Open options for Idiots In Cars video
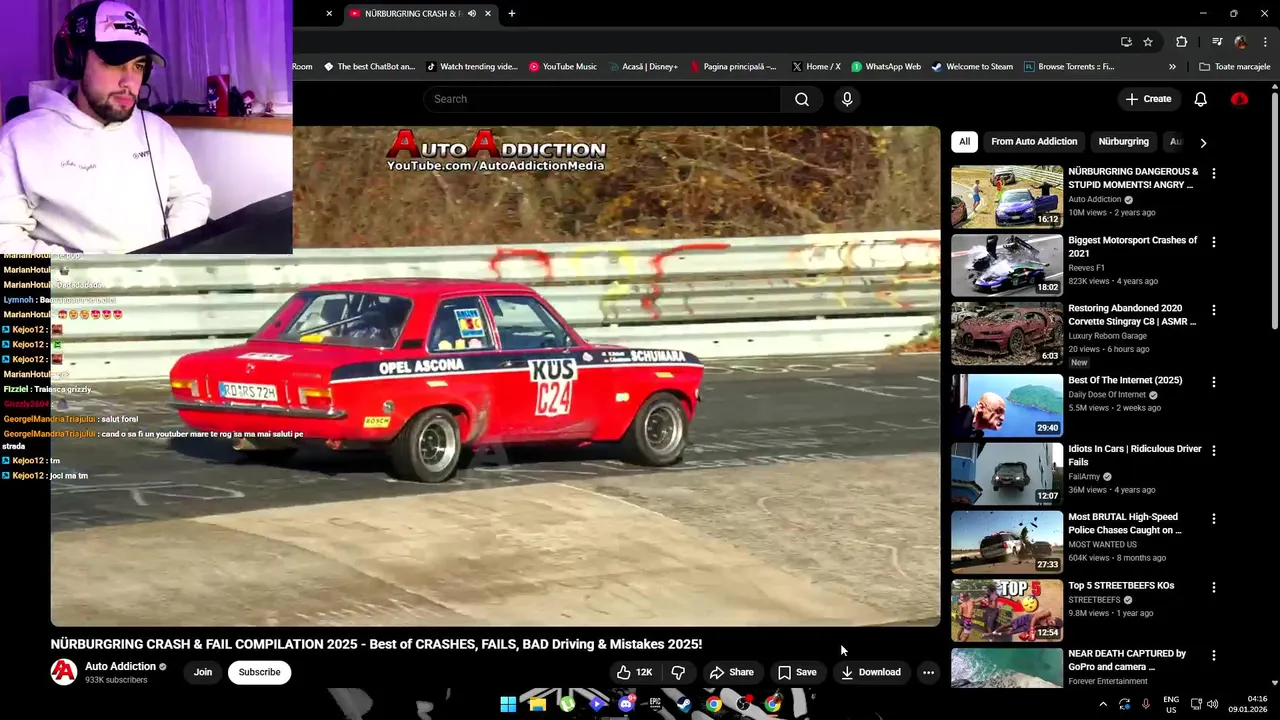The height and width of the screenshot is (720, 1280). [x=1213, y=450]
